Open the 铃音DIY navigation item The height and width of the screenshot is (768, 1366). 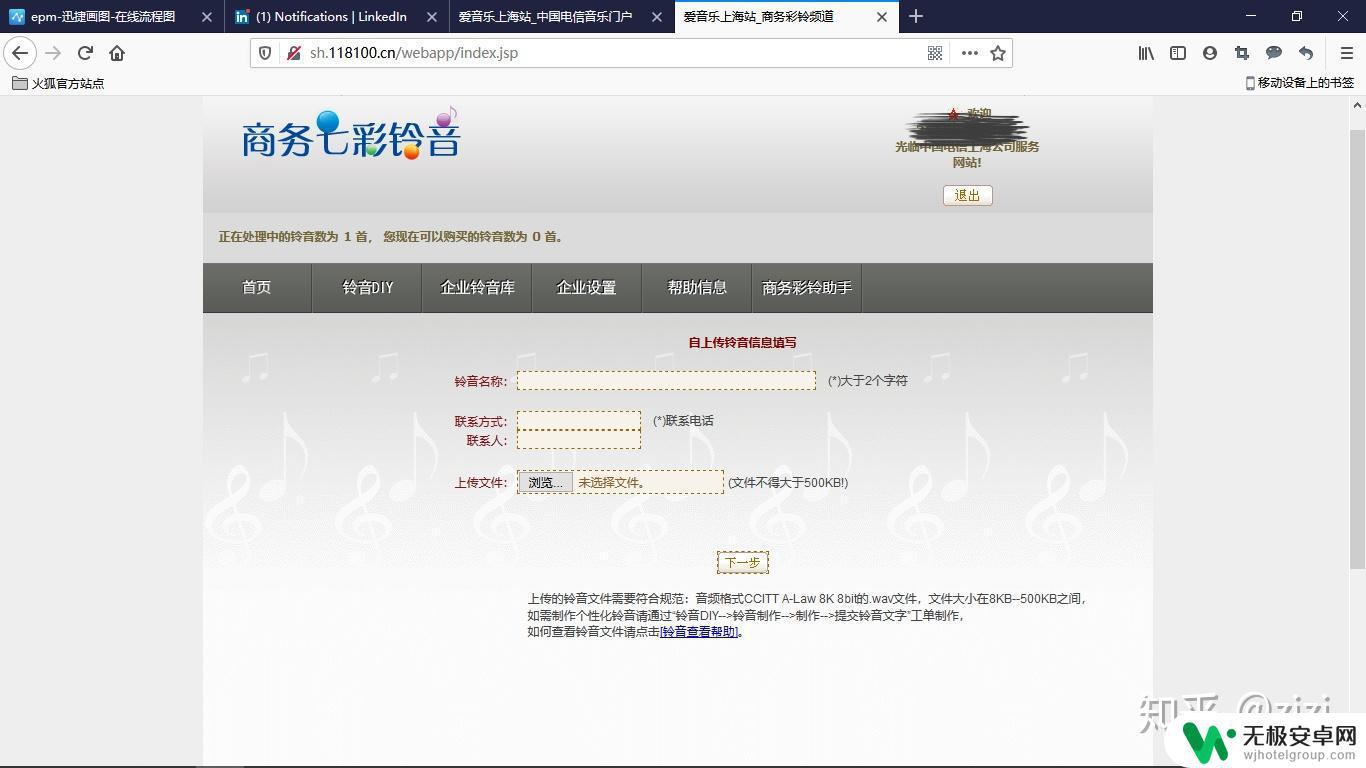click(368, 288)
